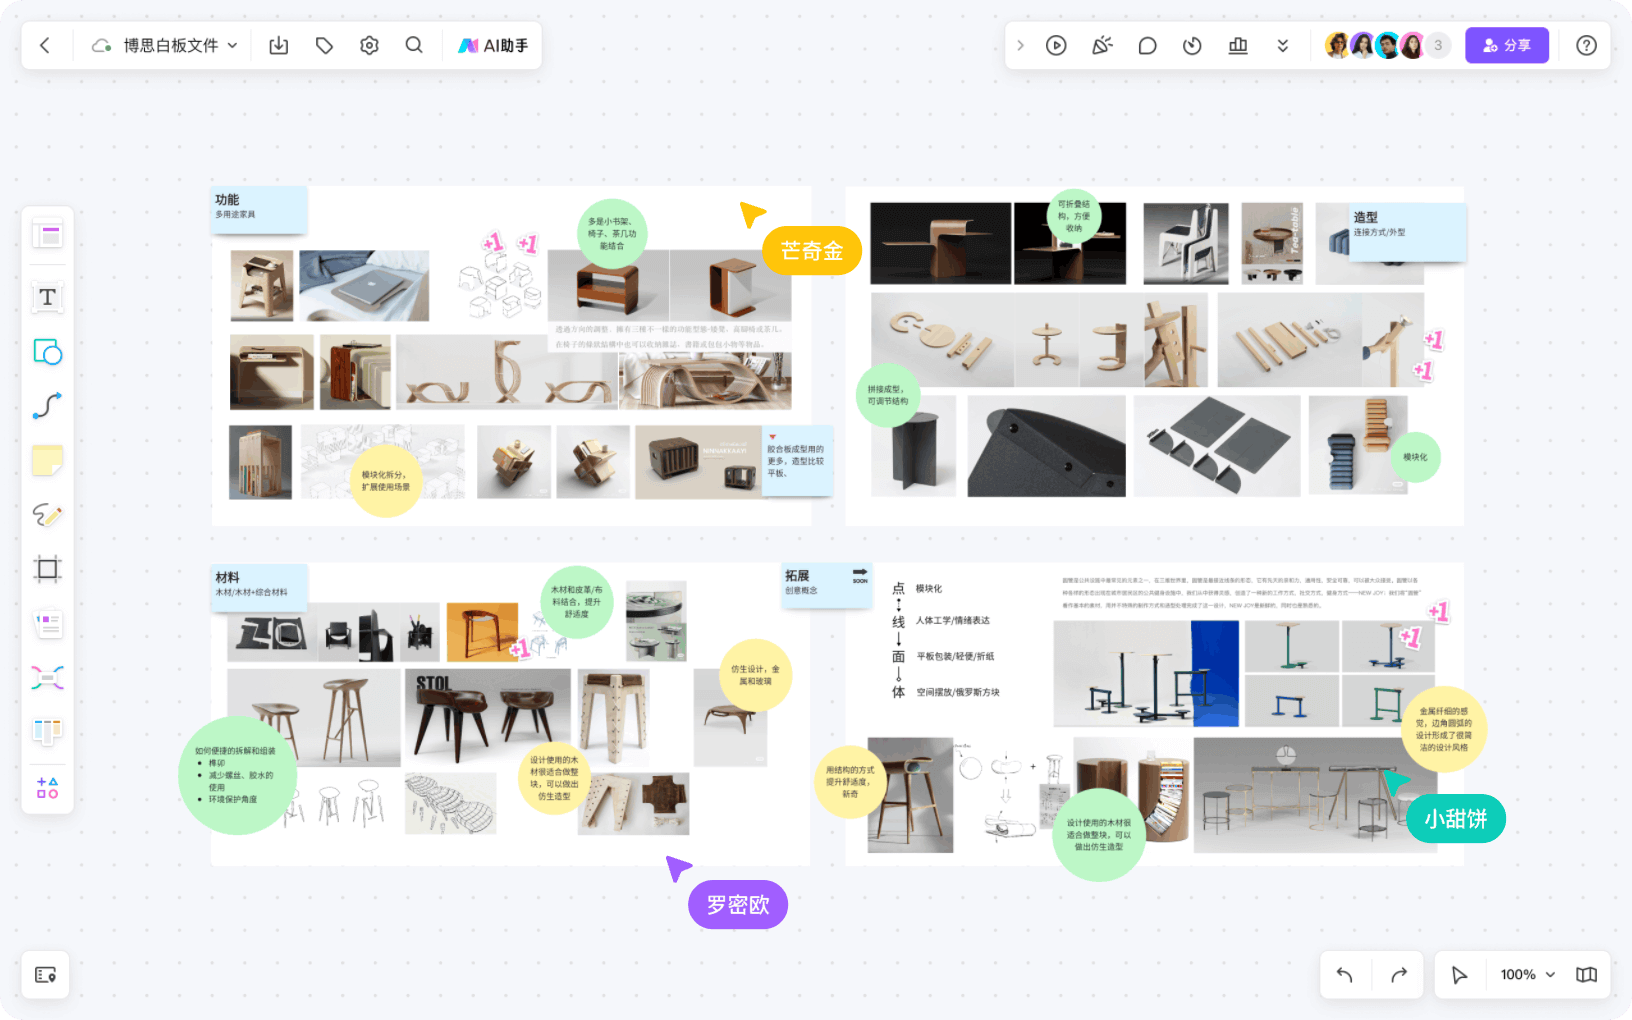Open the 博思白板文件 file name dropdown
Viewport: 1632px width, 1020px height.
[180, 45]
